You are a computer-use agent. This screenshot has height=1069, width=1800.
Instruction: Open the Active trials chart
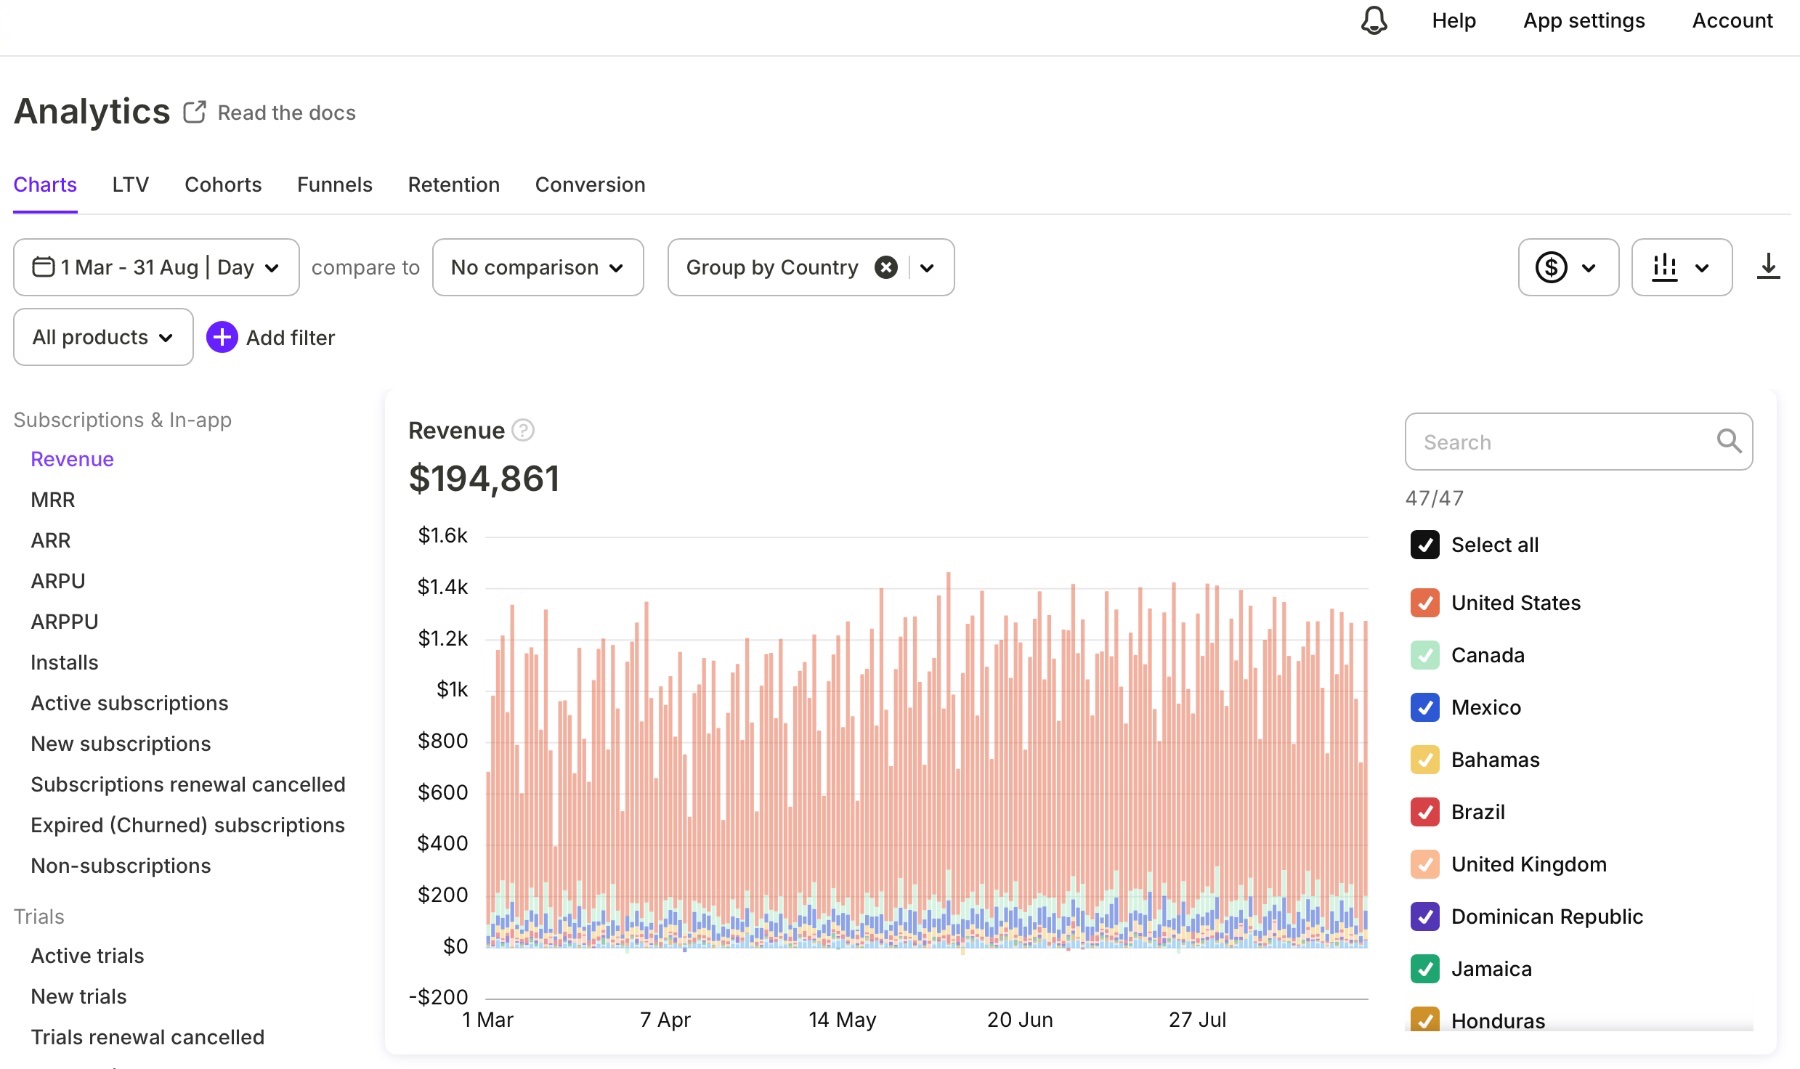[x=88, y=956]
